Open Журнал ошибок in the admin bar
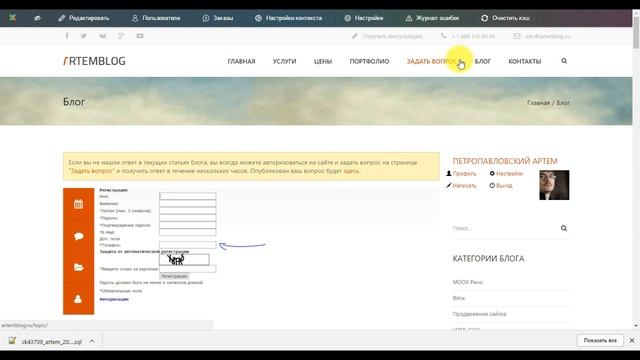 [432, 18]
